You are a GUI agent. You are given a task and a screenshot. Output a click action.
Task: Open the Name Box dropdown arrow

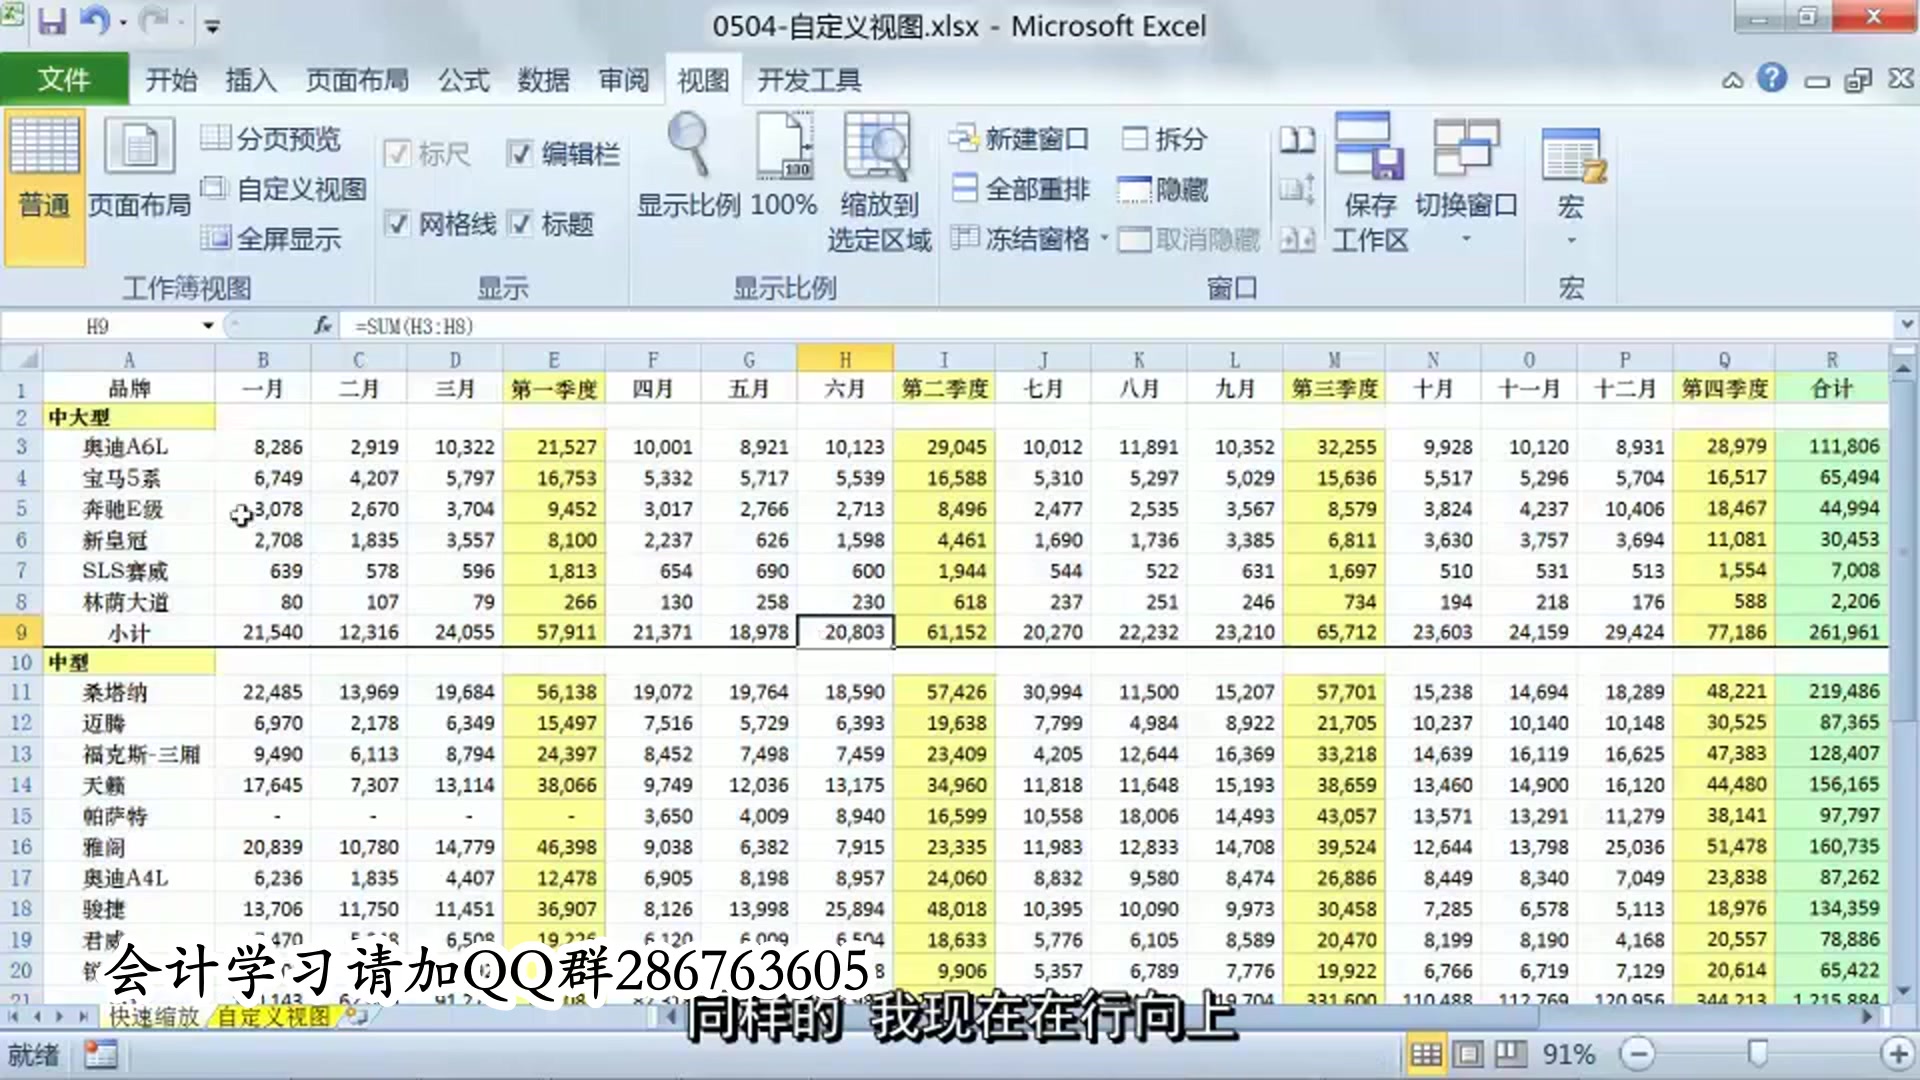[207, 326]
